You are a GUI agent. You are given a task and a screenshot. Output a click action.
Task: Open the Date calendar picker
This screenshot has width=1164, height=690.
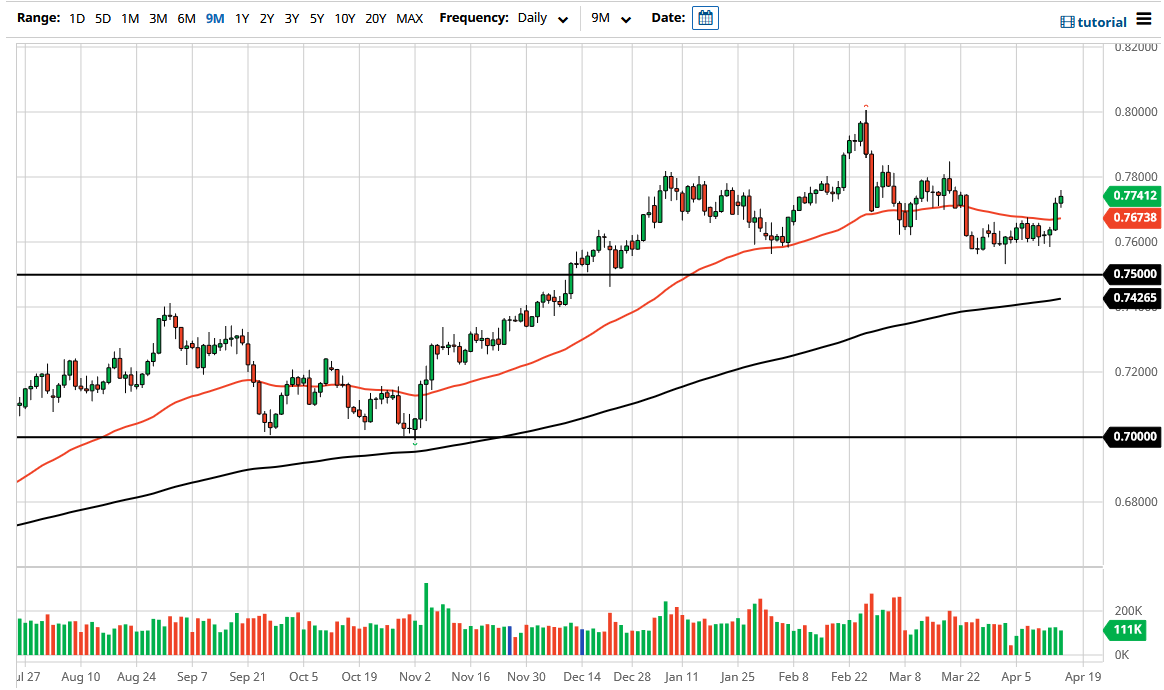tap(706, 18)
